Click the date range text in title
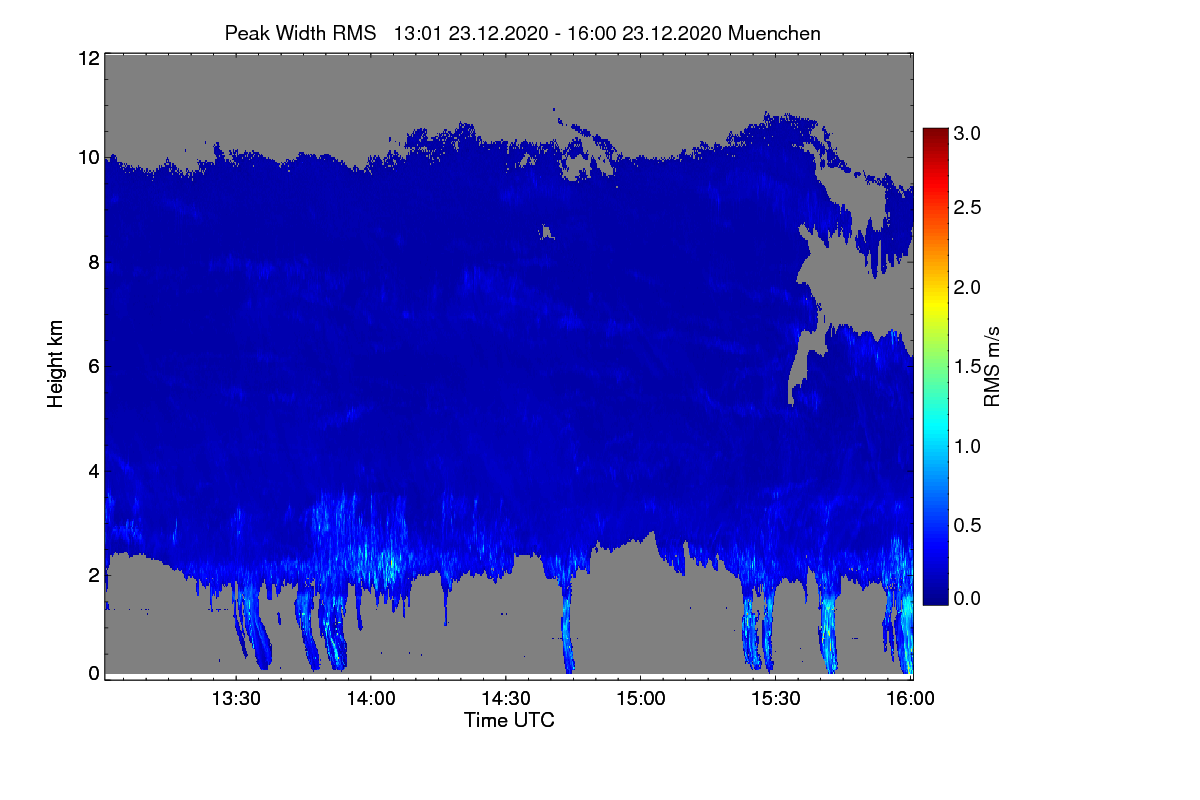Viewport: 1200px width, 800px height. point(559,33)
